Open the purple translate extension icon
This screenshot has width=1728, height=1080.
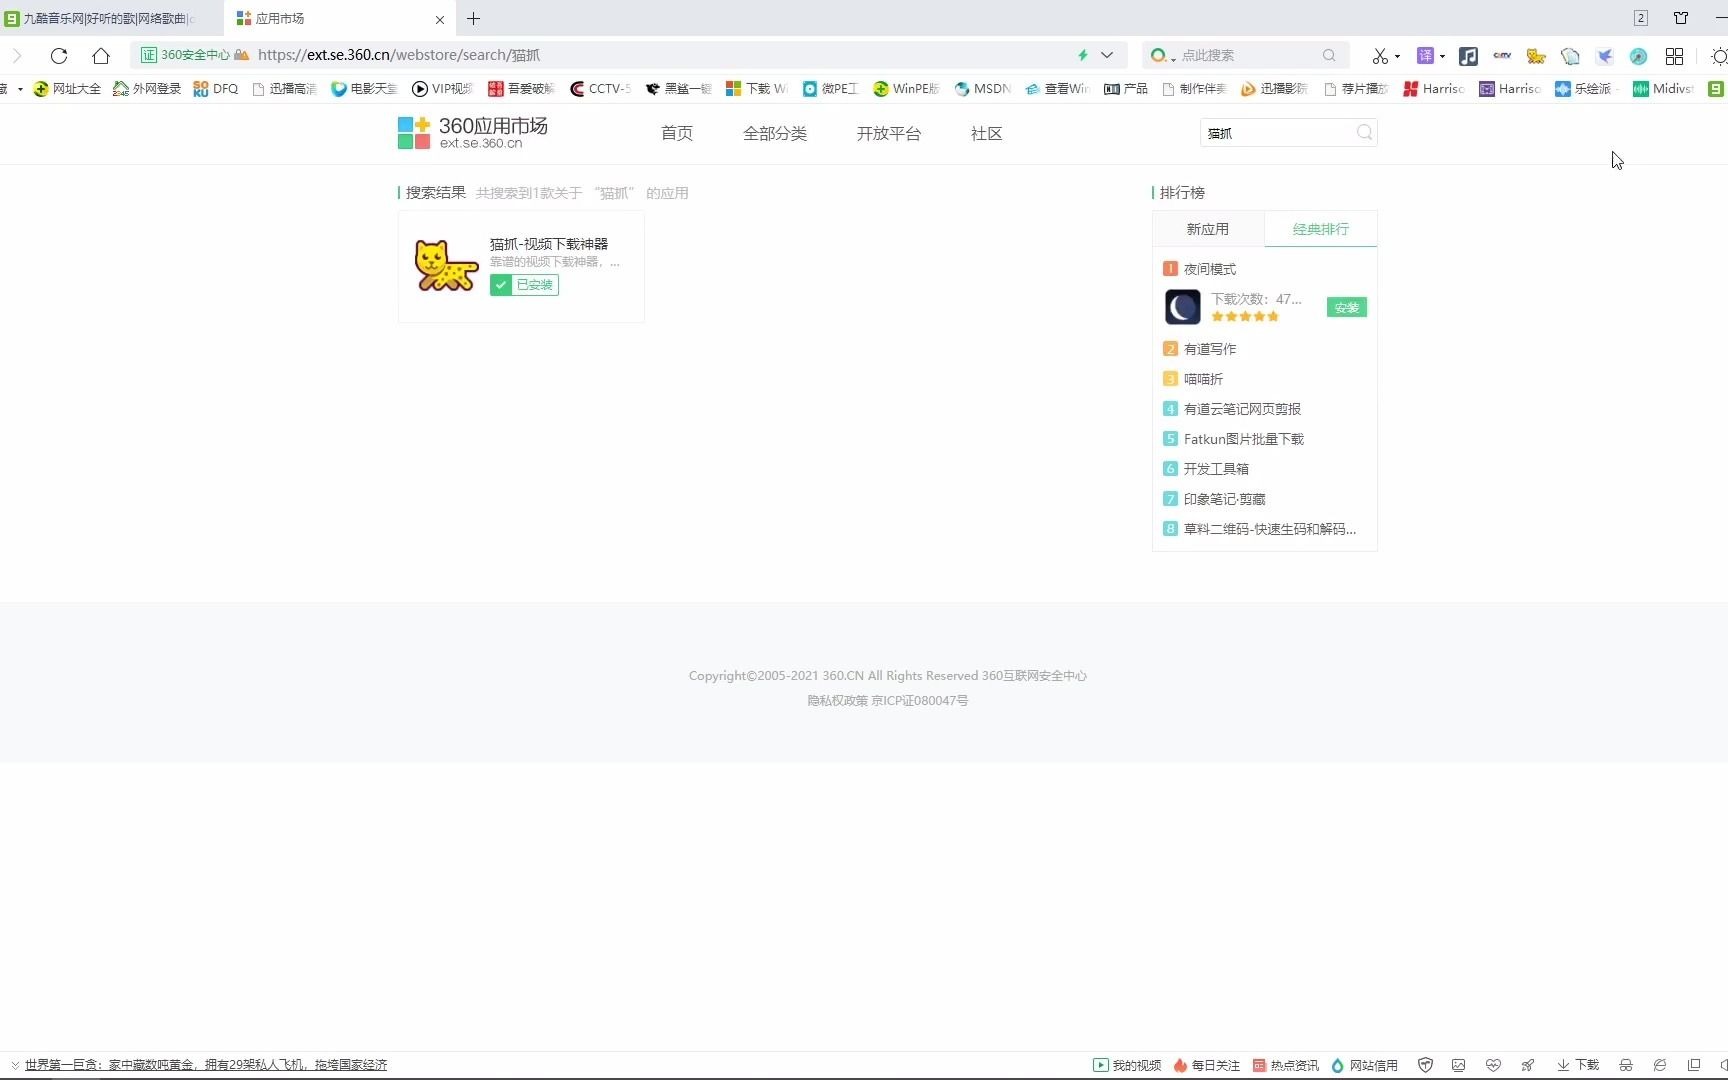[1425, 56]
